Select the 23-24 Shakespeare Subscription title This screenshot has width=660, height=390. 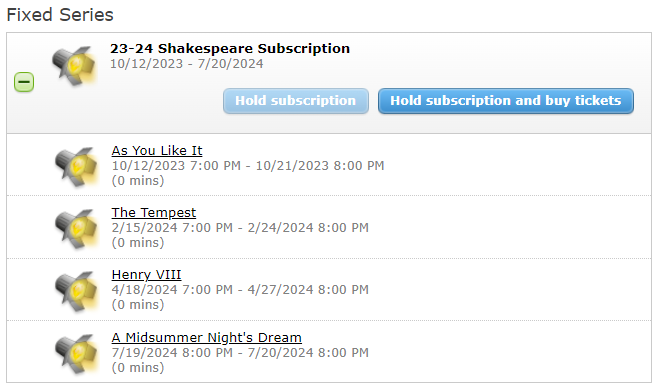(x=230, y=48)
